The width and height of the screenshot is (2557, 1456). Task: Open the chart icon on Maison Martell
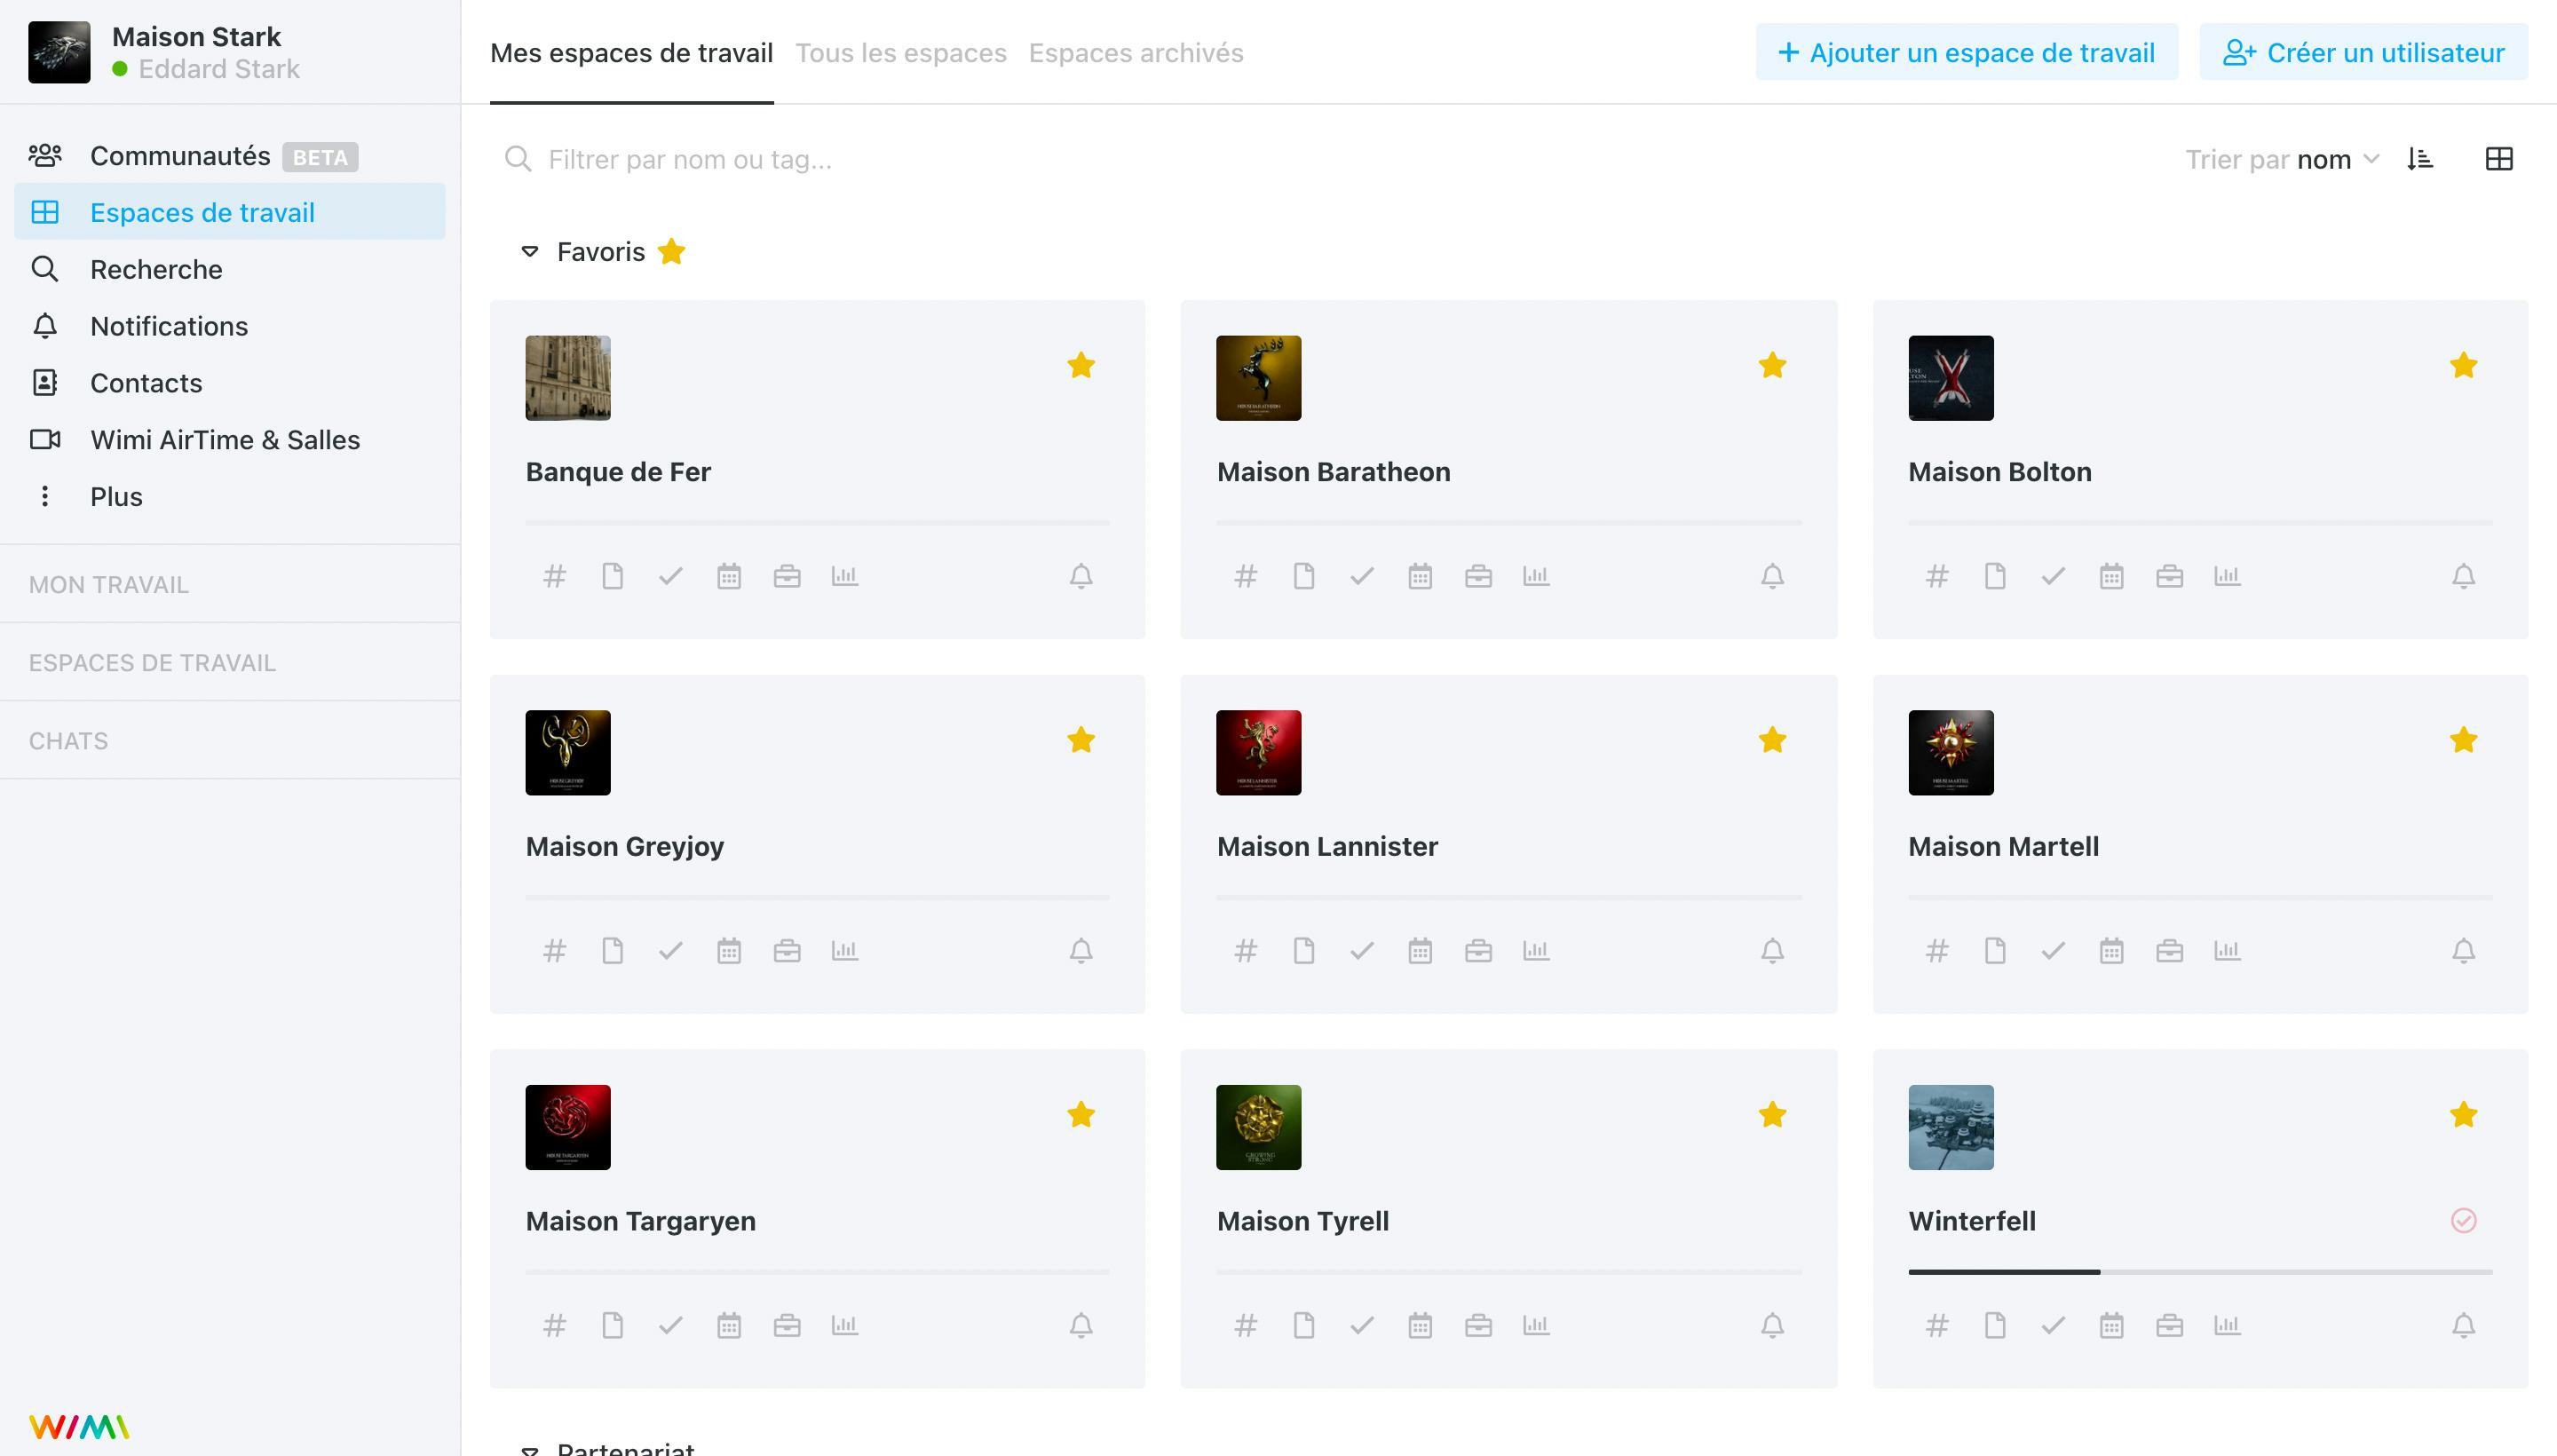coord(2227,950)
